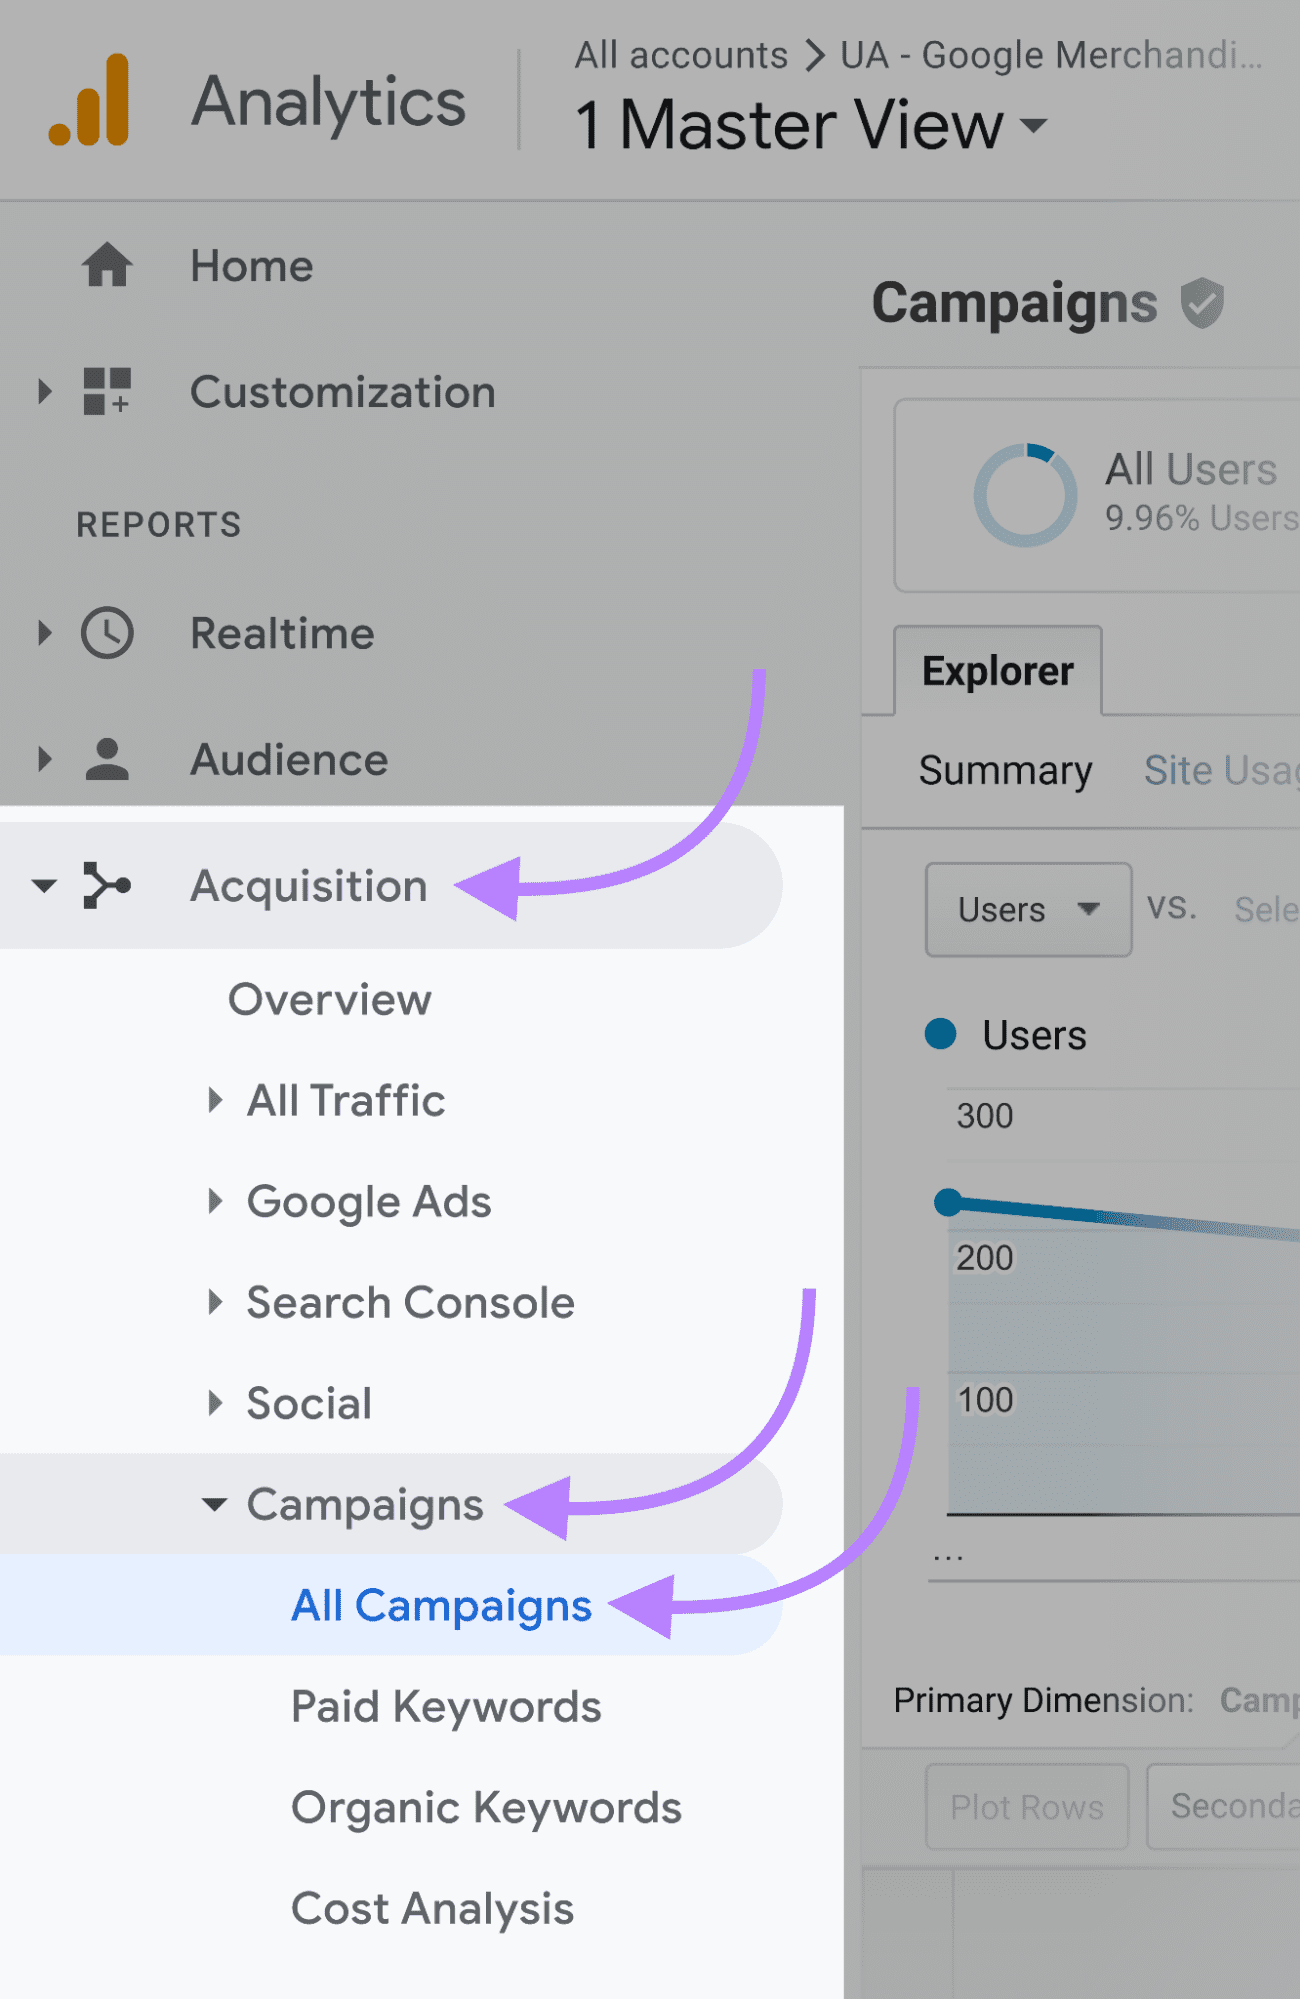Open Acquisition Overview report

(x=330, y=999)
